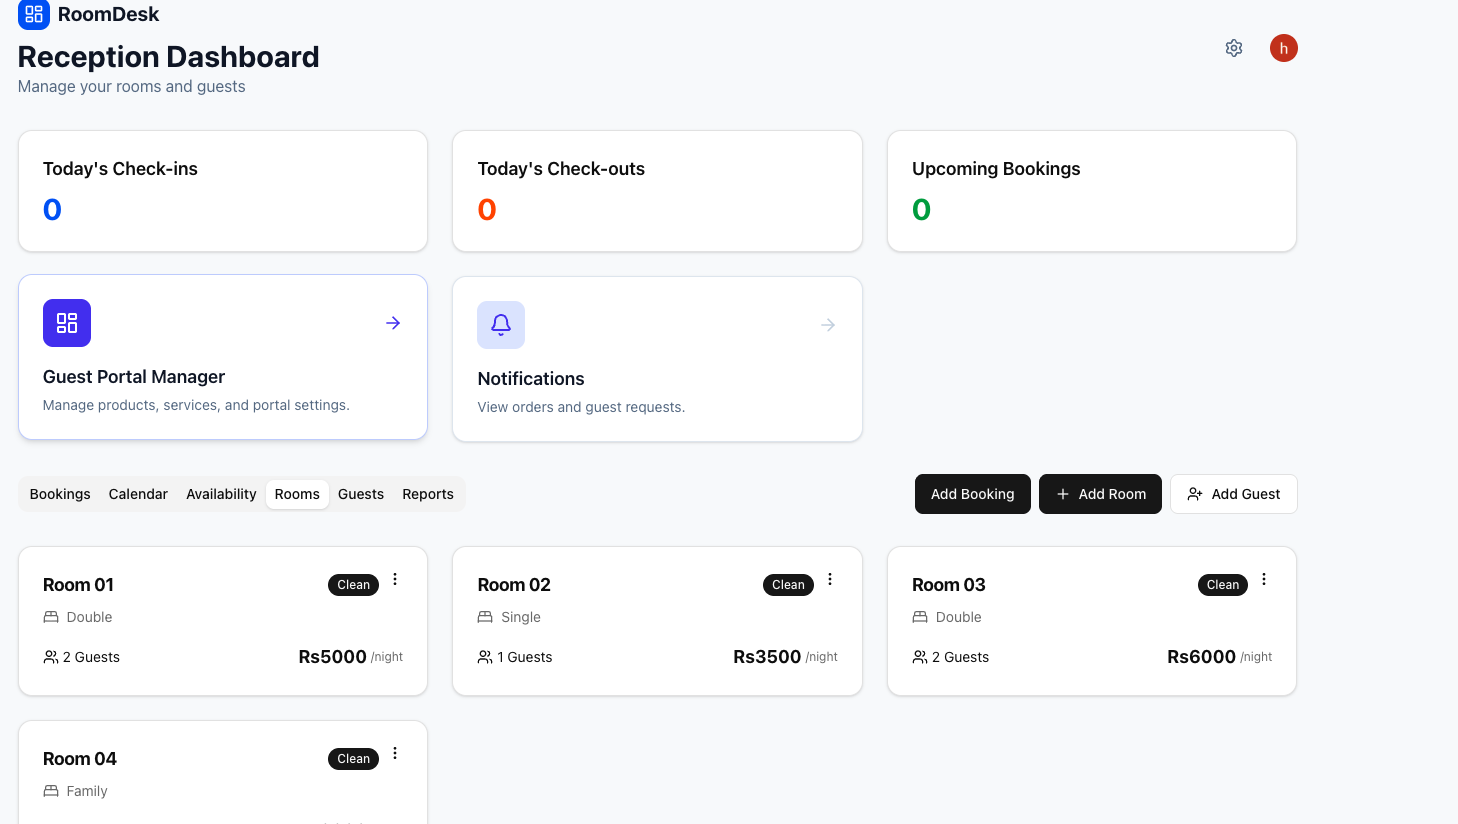Click the Clean badge on Room 01
Image resolution: width=1458 pixels, height=824 pixels.
353,585
